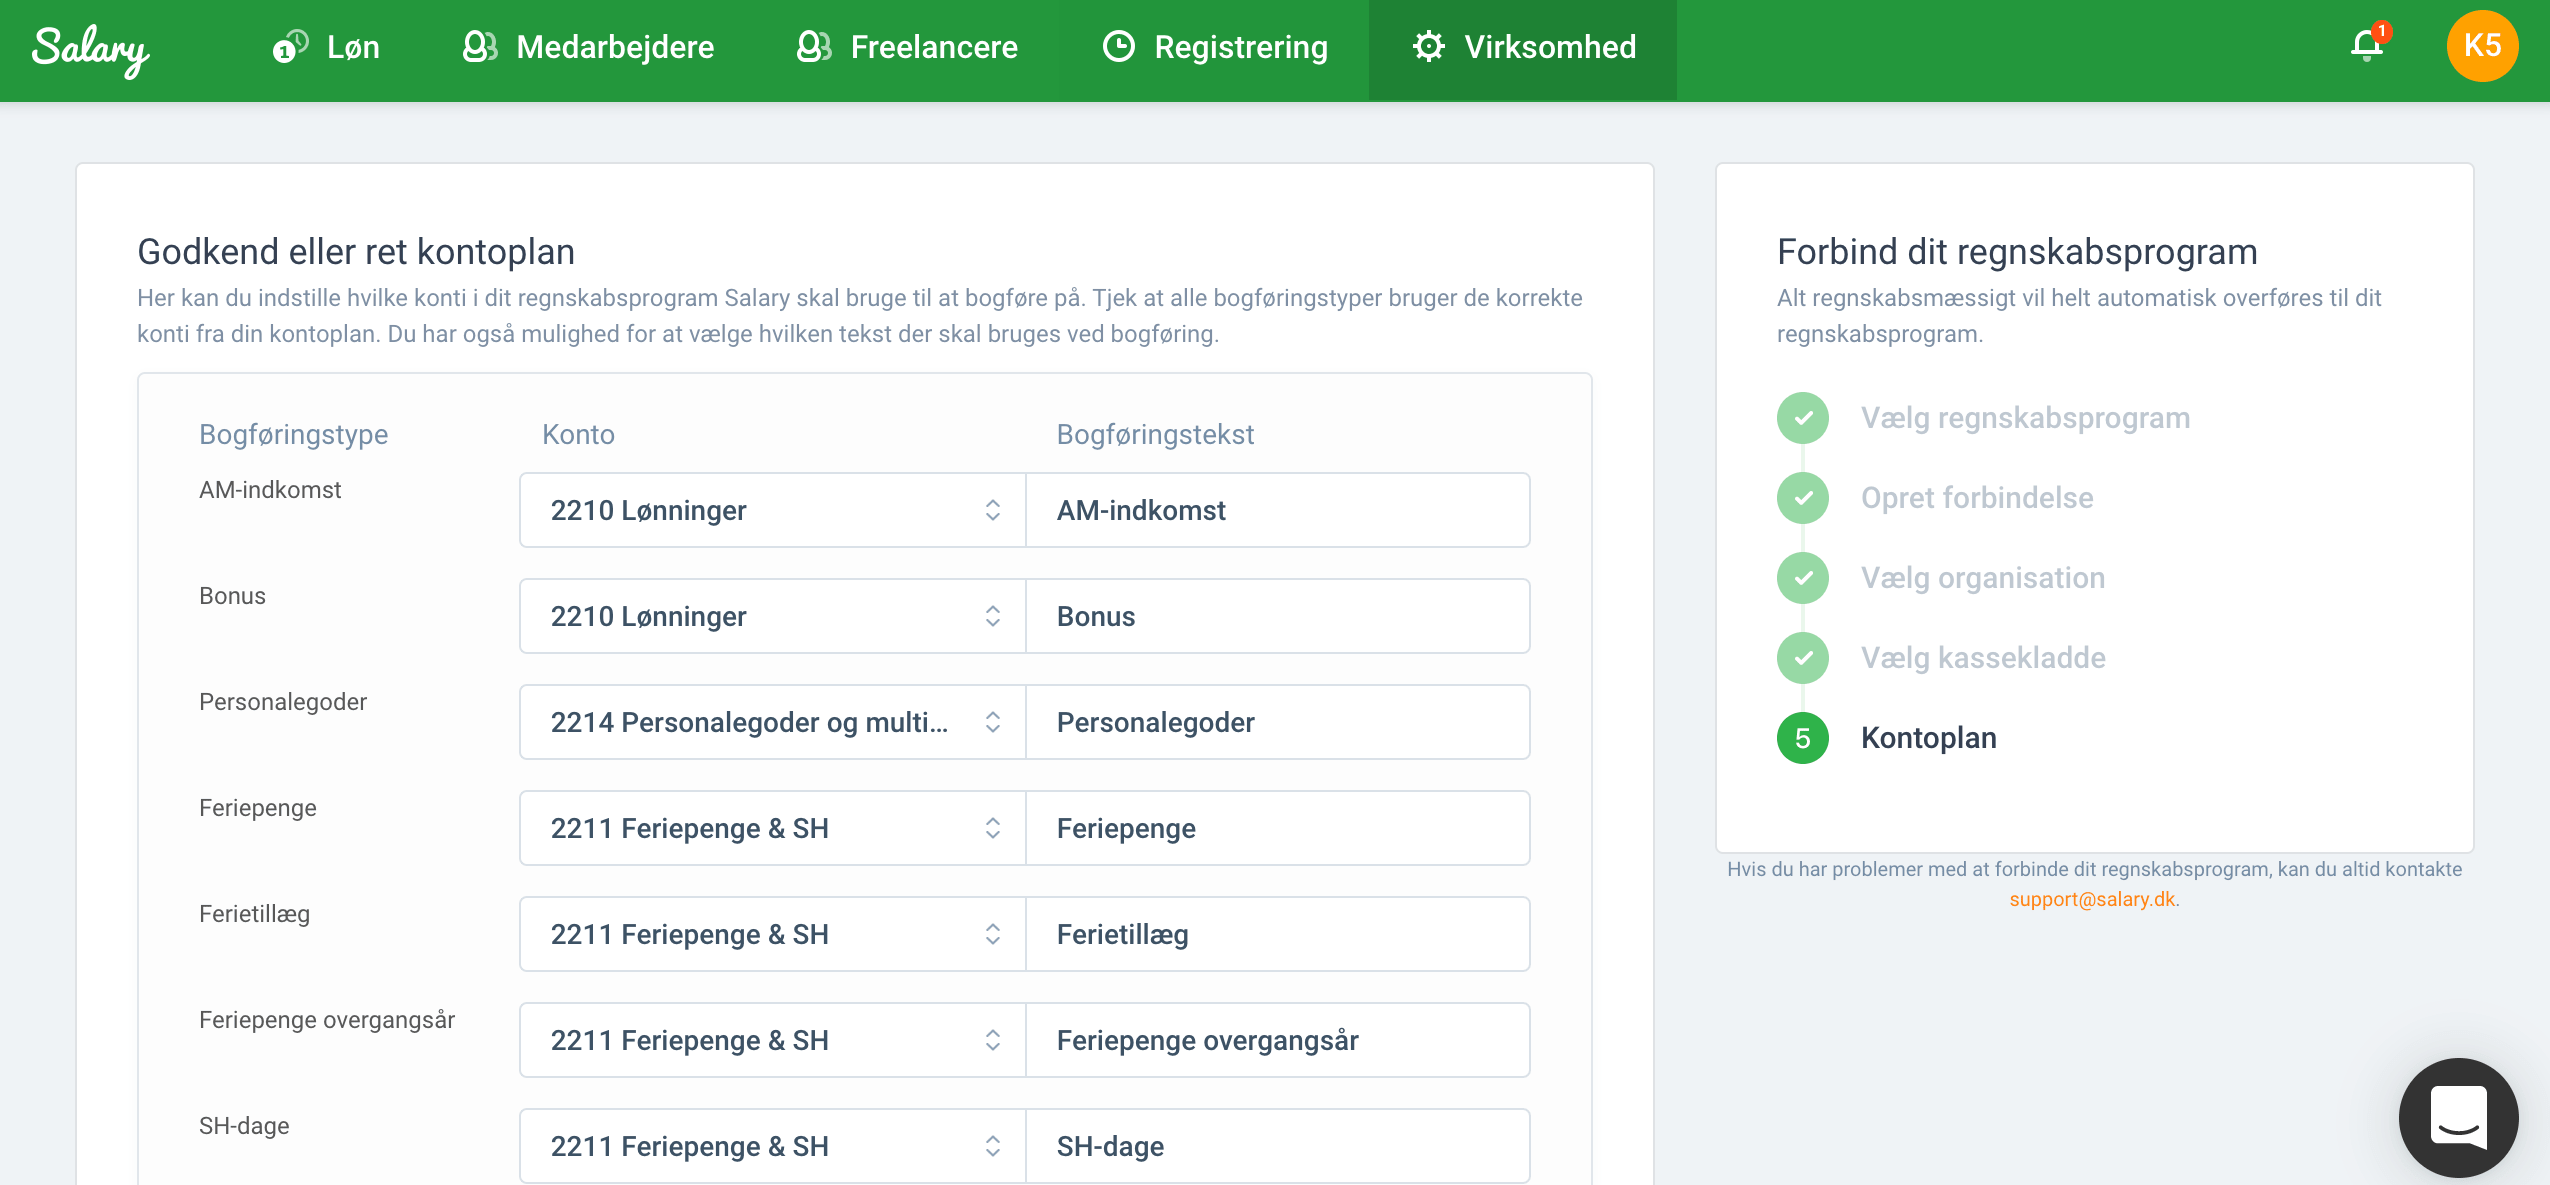Viewport: 2550px width, 1185px height.
Task: Open notifications via the bell icon
Action: 2364,47
